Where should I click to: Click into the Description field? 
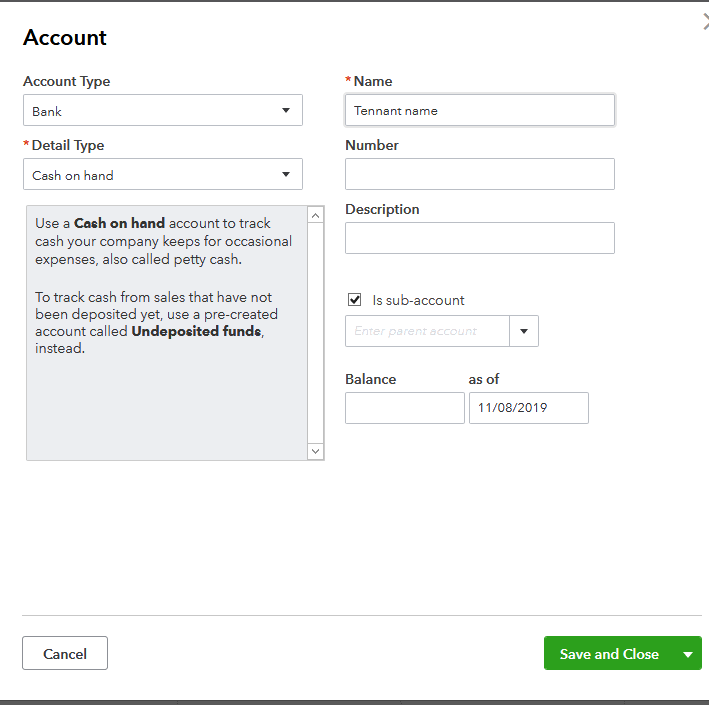(x=479, y=238)
